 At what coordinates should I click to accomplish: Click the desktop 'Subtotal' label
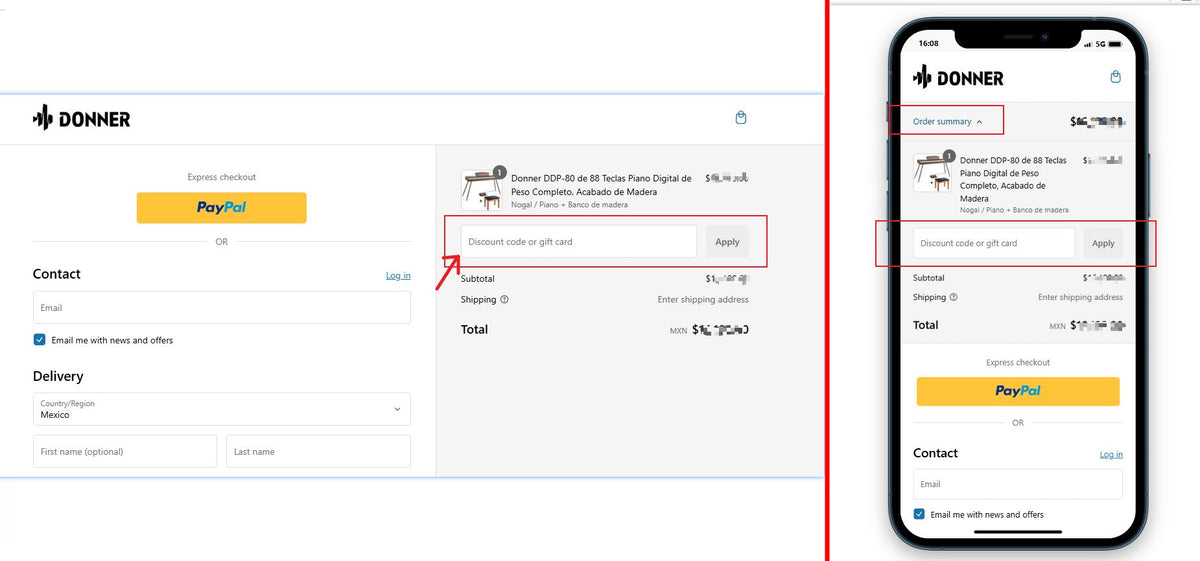[478, 279]
